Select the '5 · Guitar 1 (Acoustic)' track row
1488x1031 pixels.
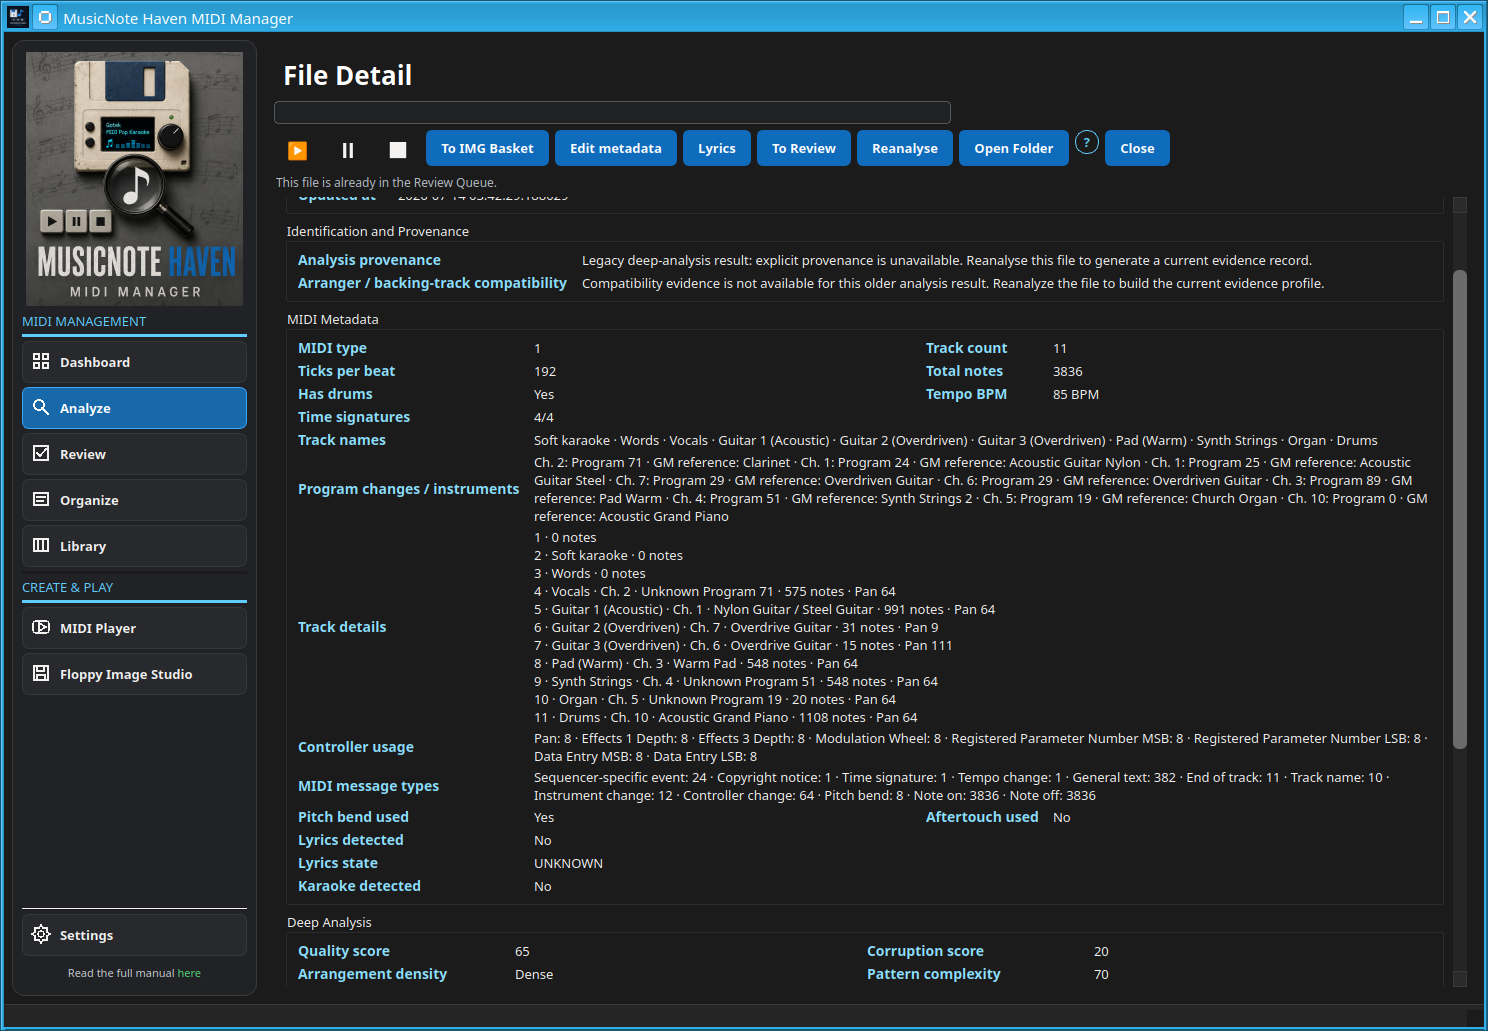pos(764,609)
